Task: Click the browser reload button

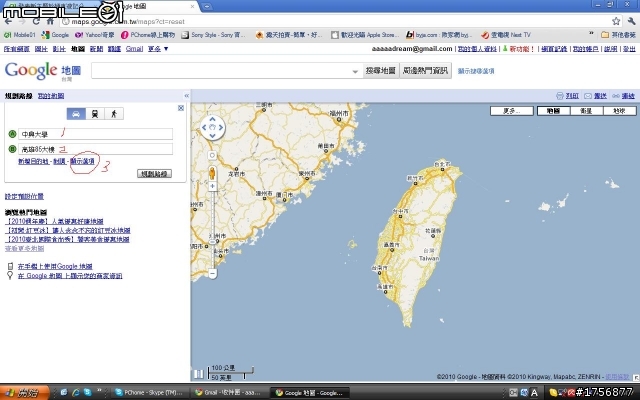Action: (36, 21)
